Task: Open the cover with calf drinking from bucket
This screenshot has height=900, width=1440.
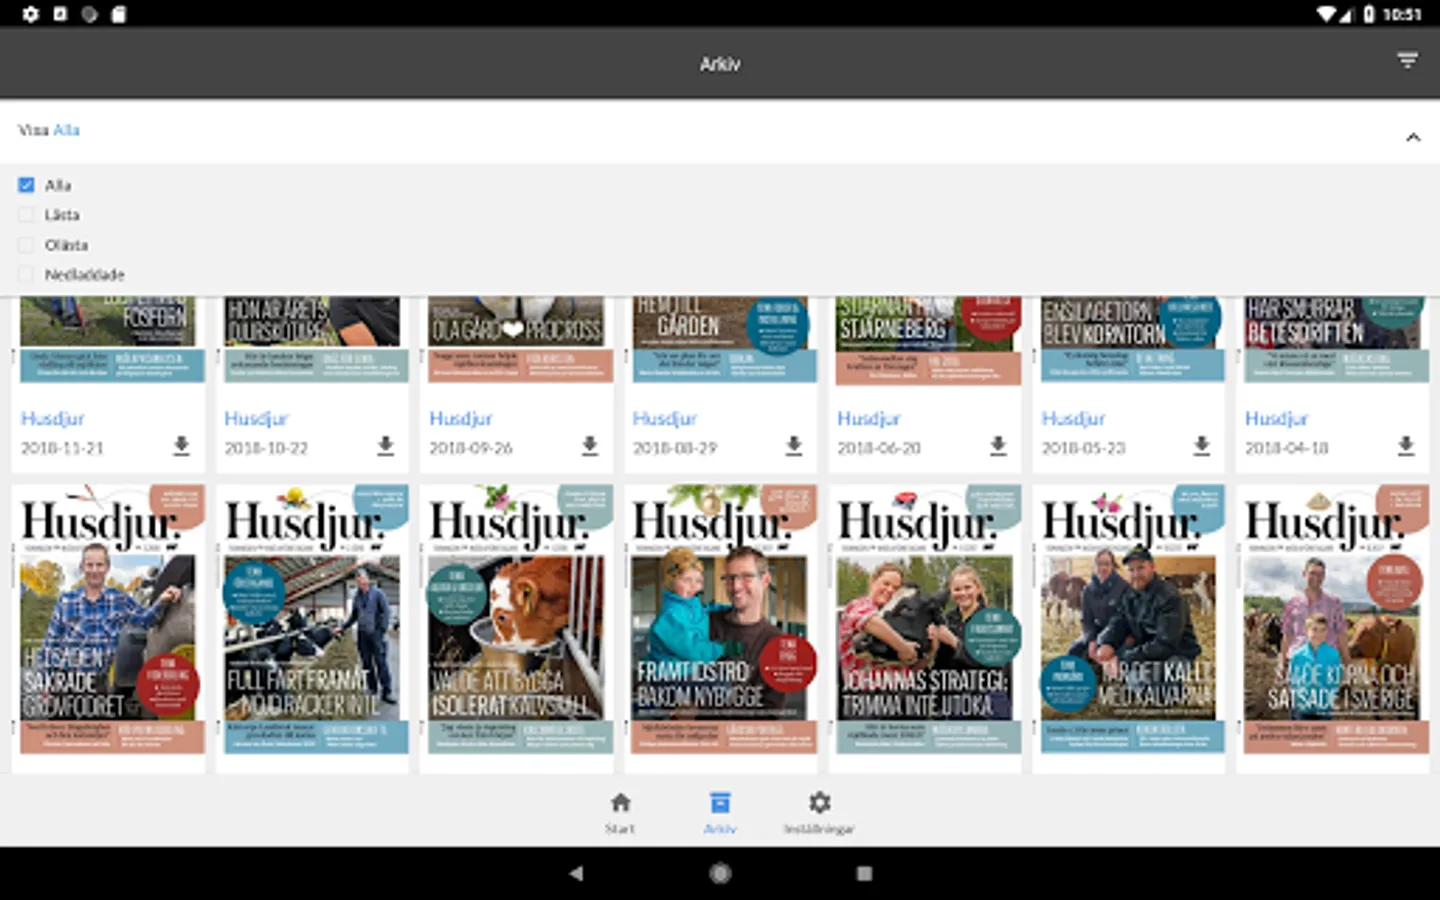Action: [x=516, y=620]
